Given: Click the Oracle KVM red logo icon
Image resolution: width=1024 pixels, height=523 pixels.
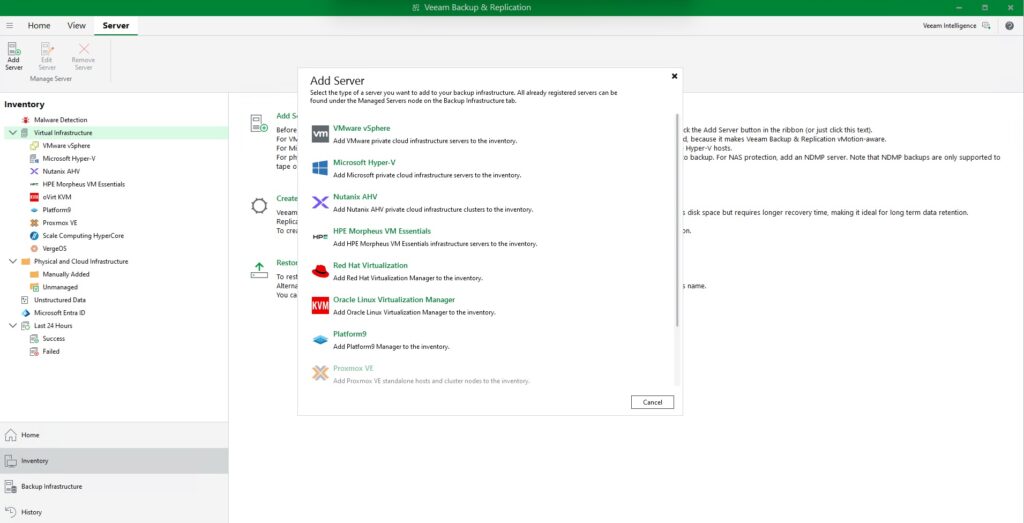Looking at the screenshot, I should pyautogui.click(x=320, y=305).
